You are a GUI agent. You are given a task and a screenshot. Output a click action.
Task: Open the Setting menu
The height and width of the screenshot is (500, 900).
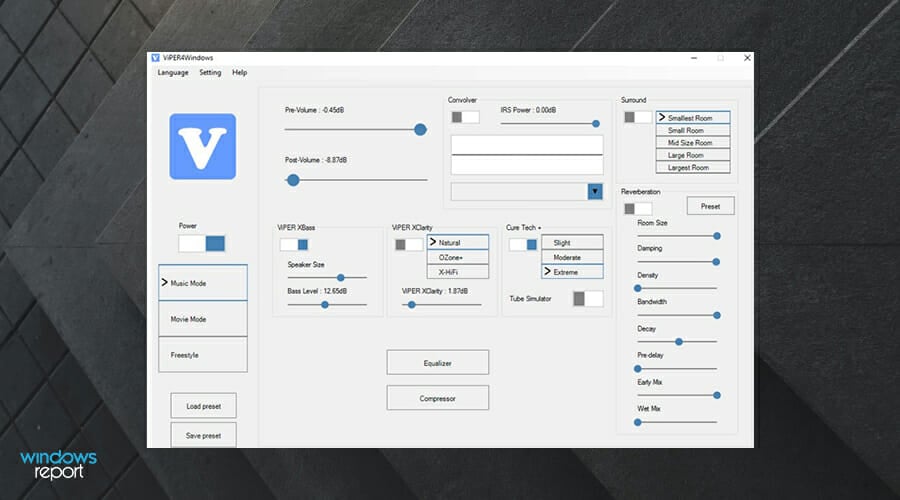(210, 73)
